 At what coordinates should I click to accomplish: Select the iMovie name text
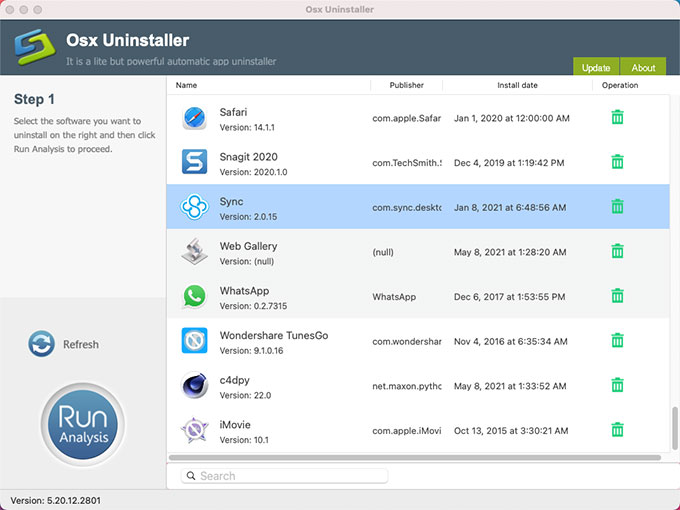[235, 425]
